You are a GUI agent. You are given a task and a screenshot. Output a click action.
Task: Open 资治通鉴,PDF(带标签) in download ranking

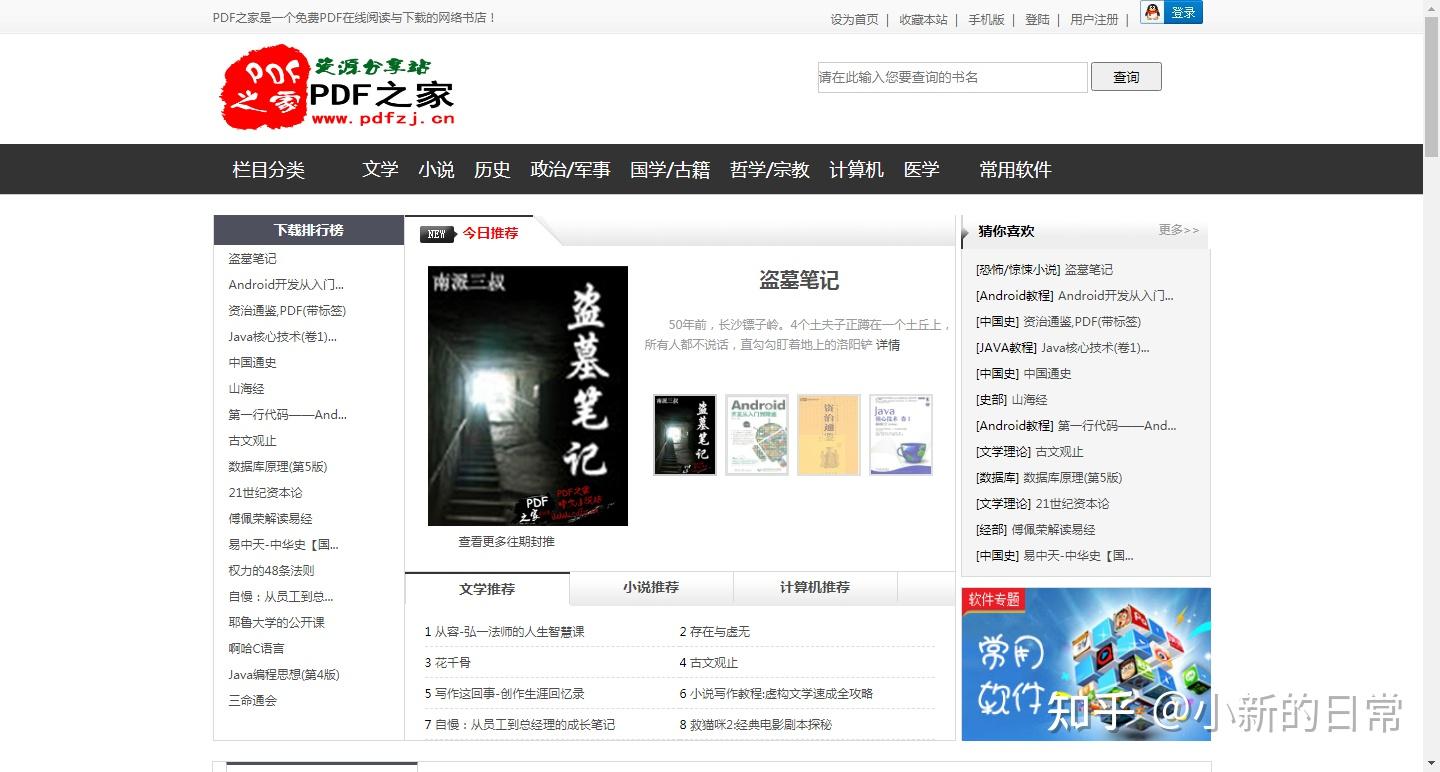pos(287,311)
